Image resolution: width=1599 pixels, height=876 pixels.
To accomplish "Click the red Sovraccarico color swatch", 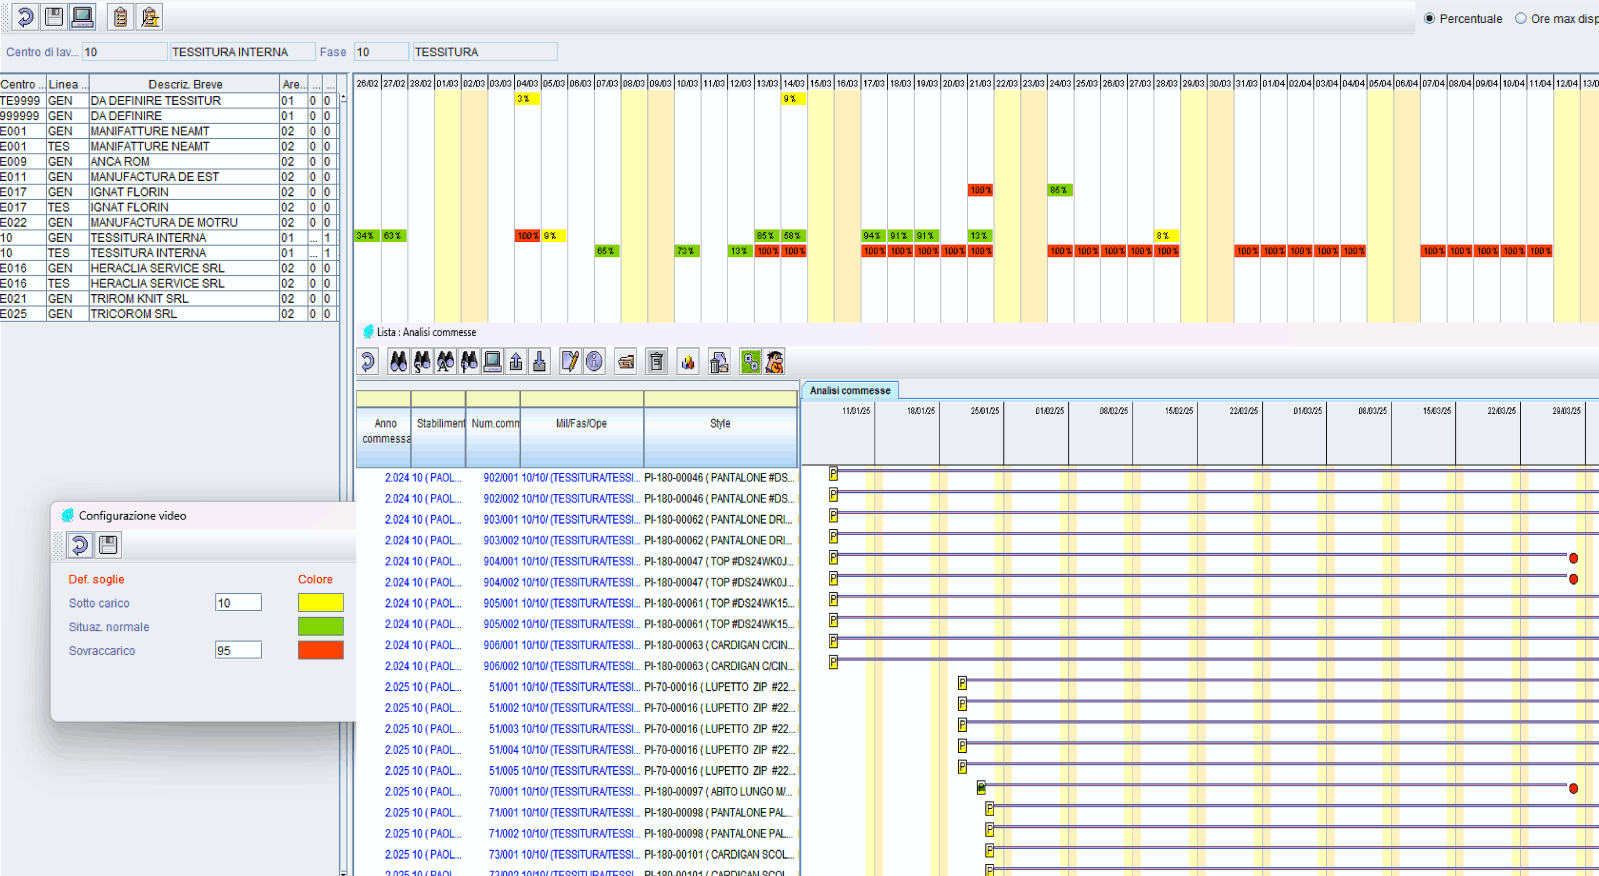I will 320,650.
